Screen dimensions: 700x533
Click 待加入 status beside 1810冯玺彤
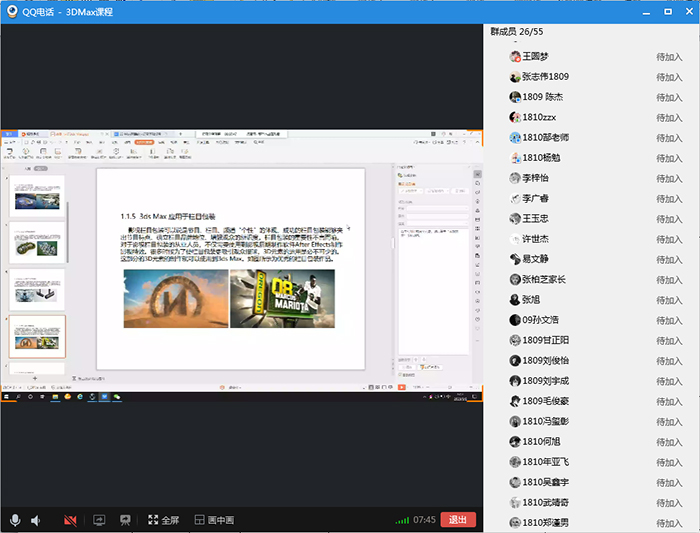669,422
